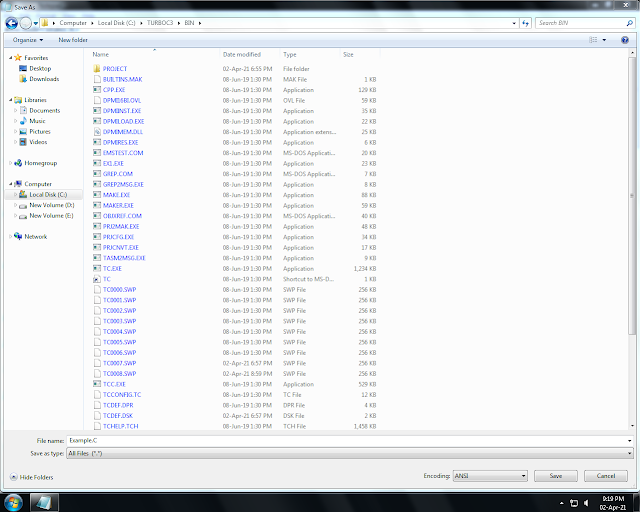Viewport: 640px width, 512px height.
Task: Open recent locations dropdown beside Forward arrow
Action: (36, 23)
